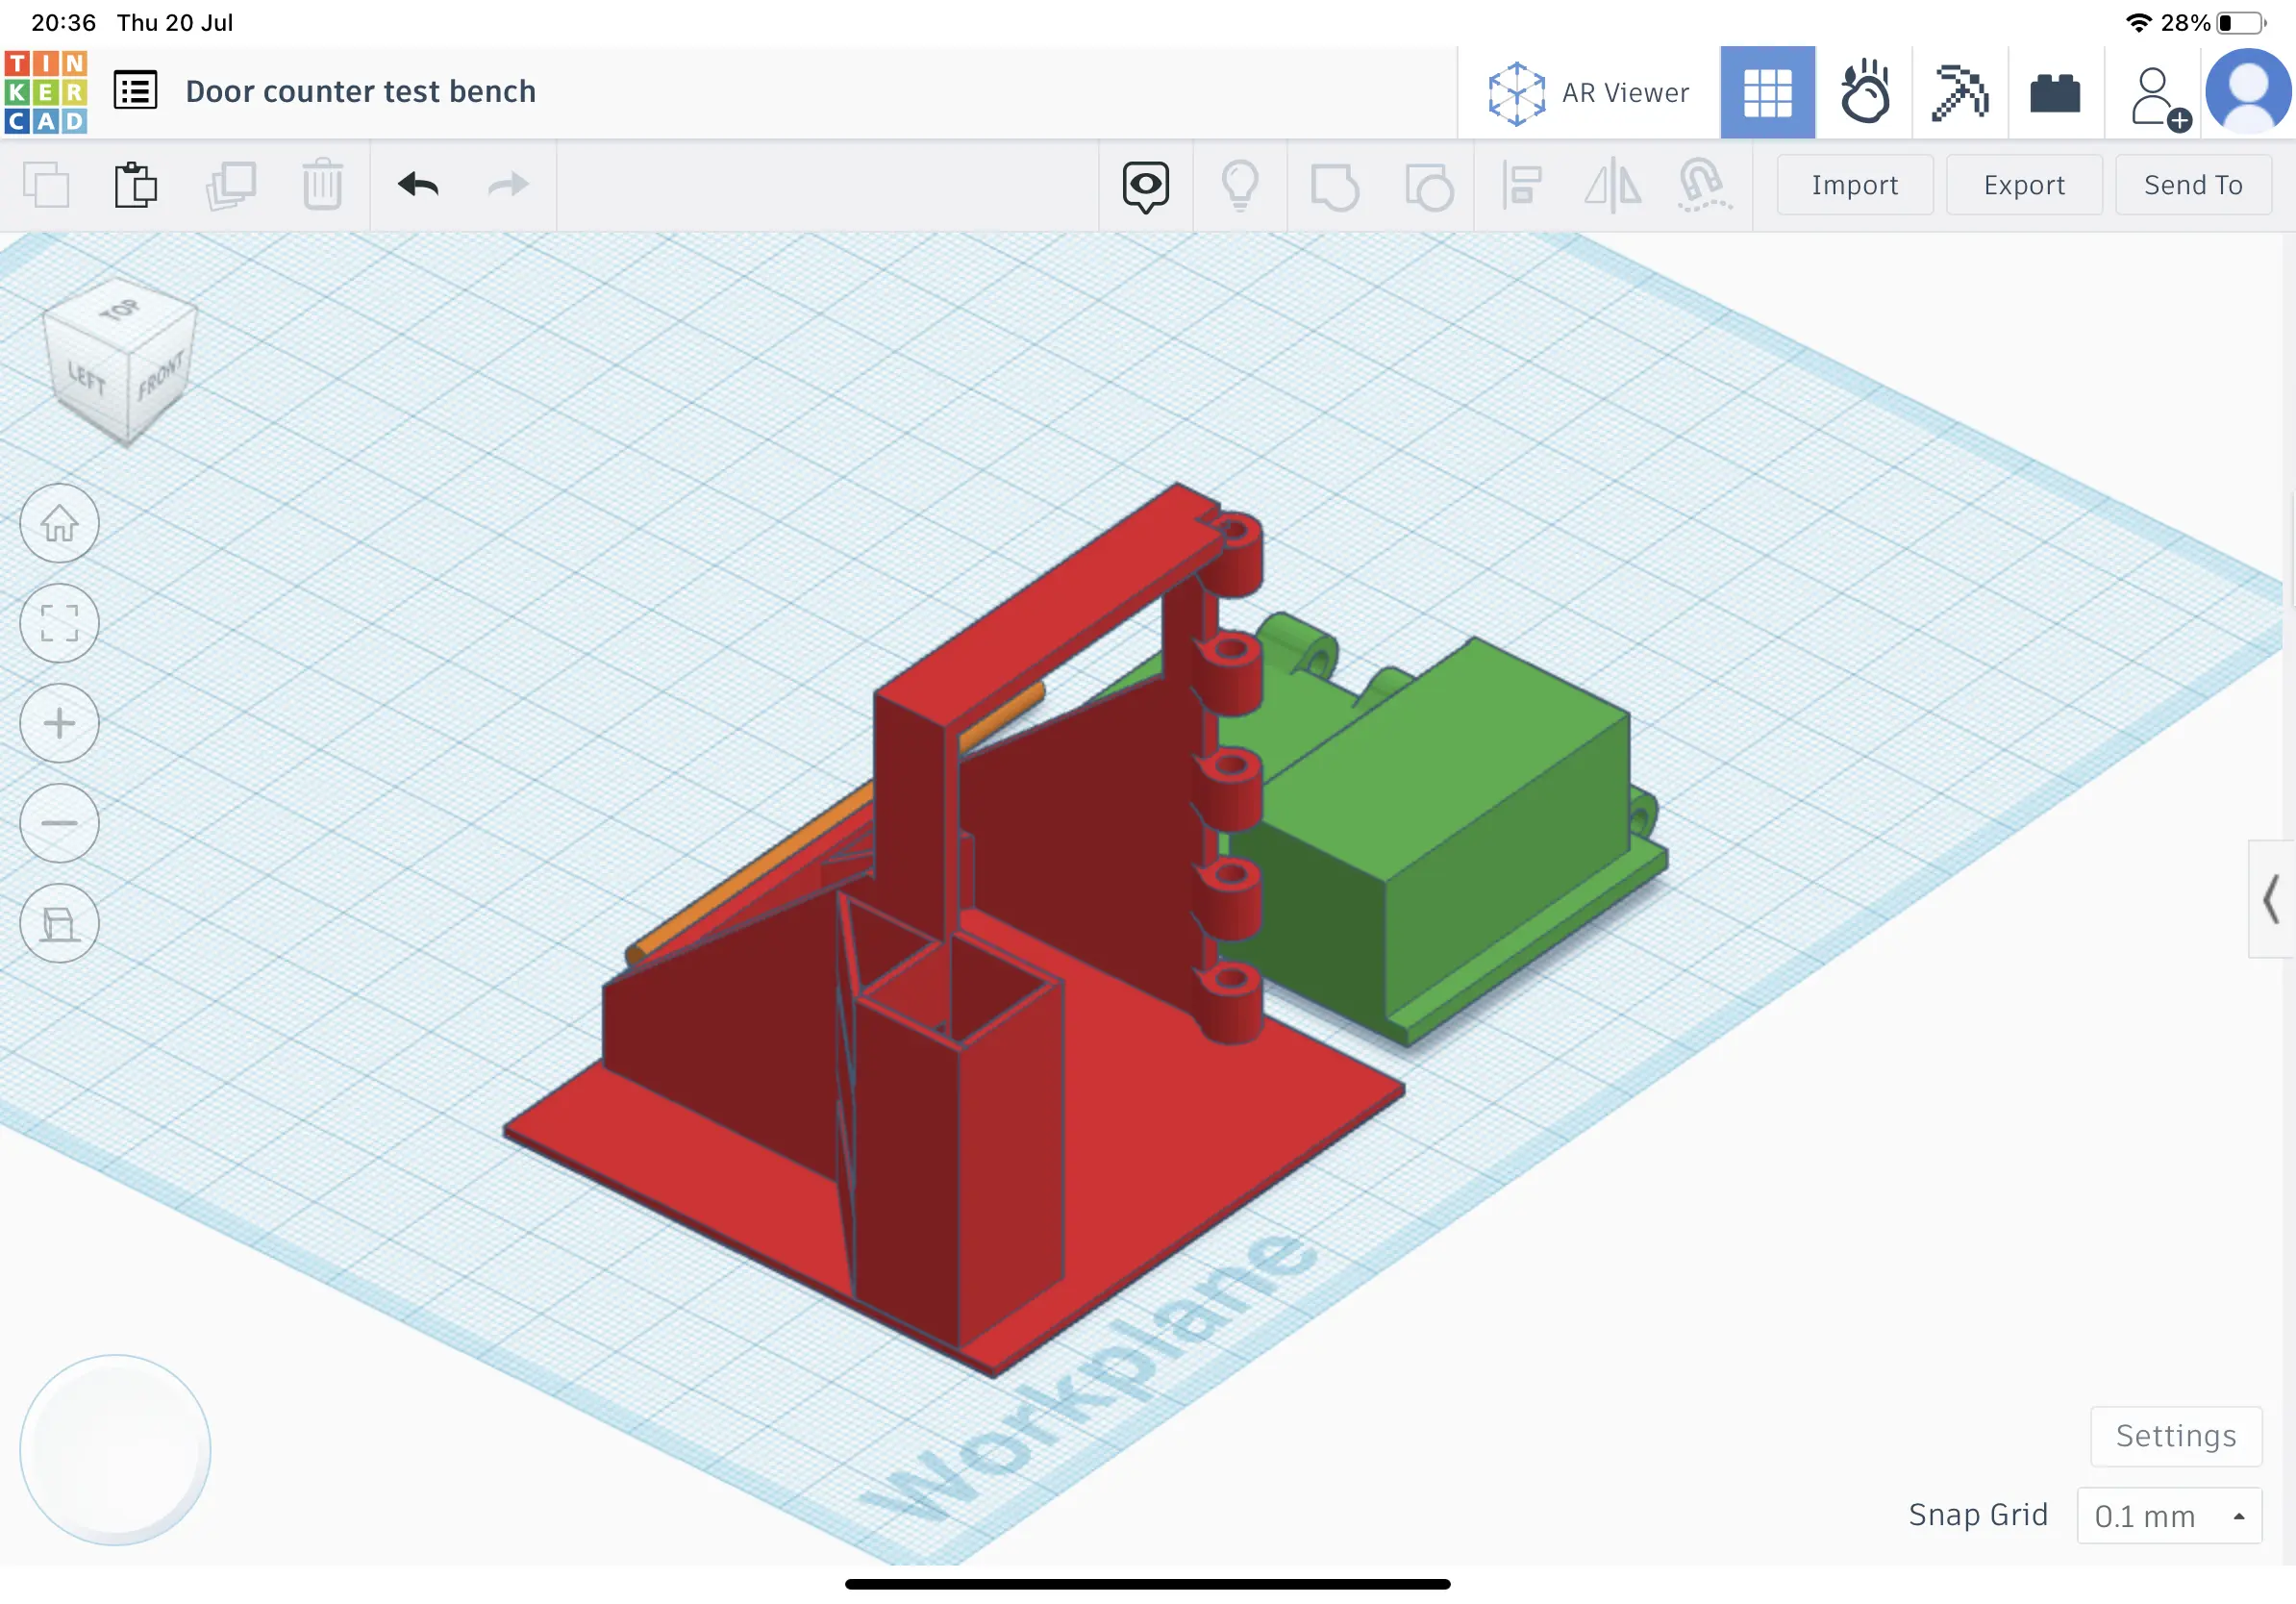Open the design list menu icon
2296x1604 pixels.
coord(135,89)
